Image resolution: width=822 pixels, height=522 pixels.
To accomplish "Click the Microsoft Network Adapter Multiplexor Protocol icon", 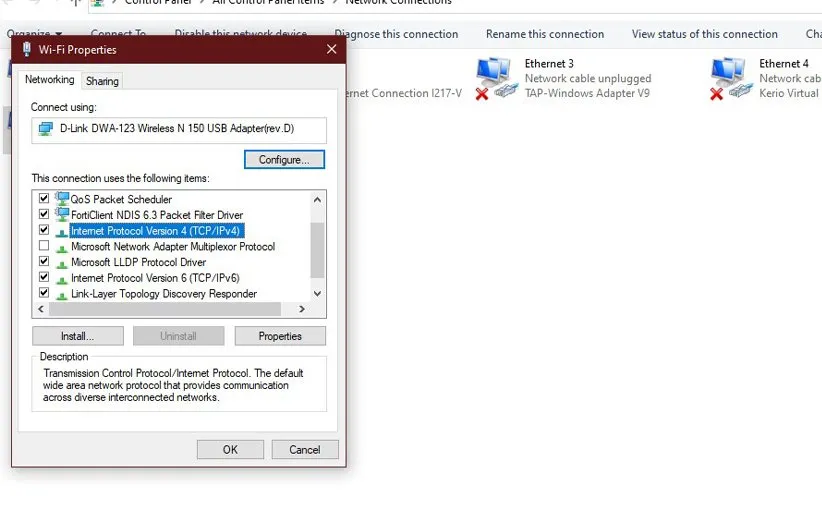I will (x=61, y=247).
